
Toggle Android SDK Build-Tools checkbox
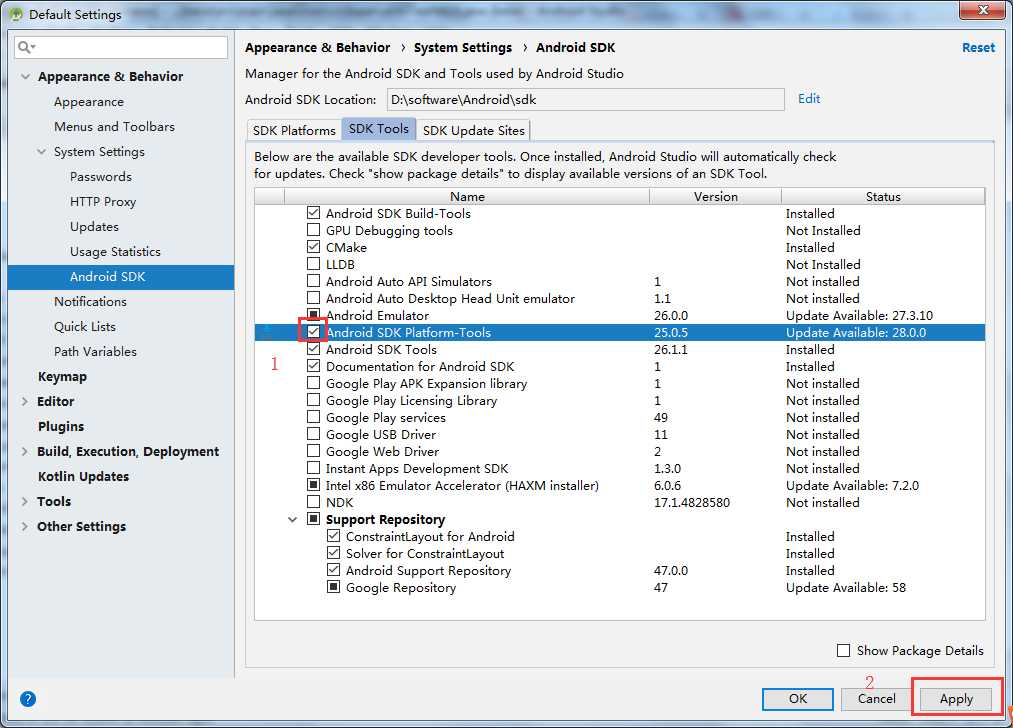(x=313, y=213)
